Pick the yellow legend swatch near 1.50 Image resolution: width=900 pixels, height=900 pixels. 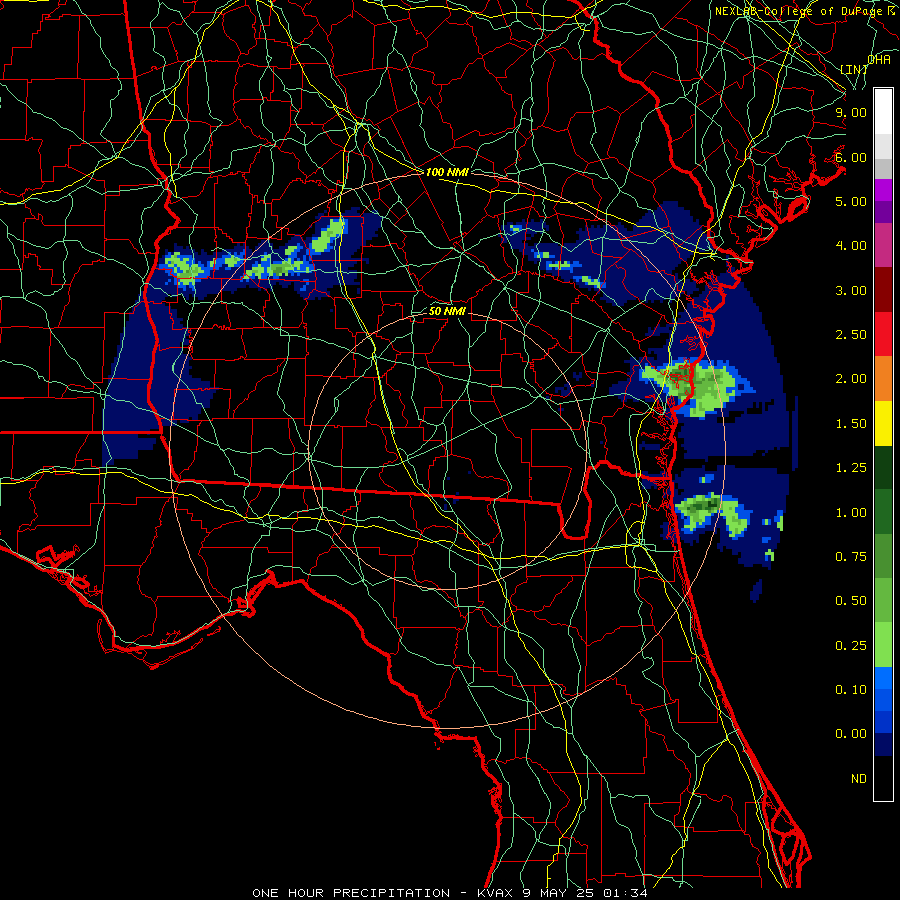click(883, 424)
